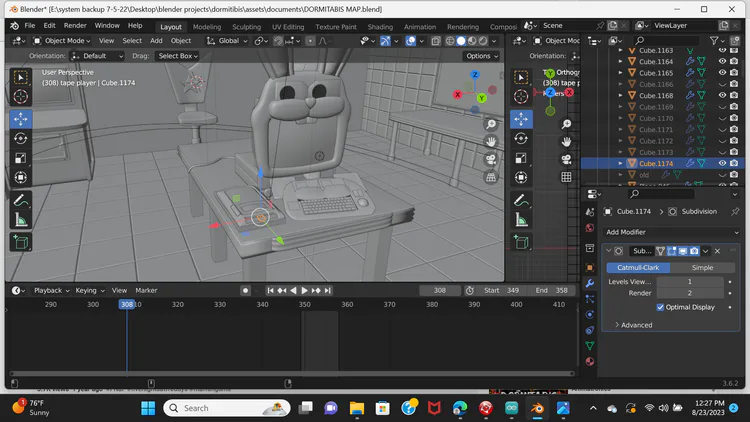Select the Transform tool in User Perspective viewport
The image size is (750, 422).
(x=21, y=178)
